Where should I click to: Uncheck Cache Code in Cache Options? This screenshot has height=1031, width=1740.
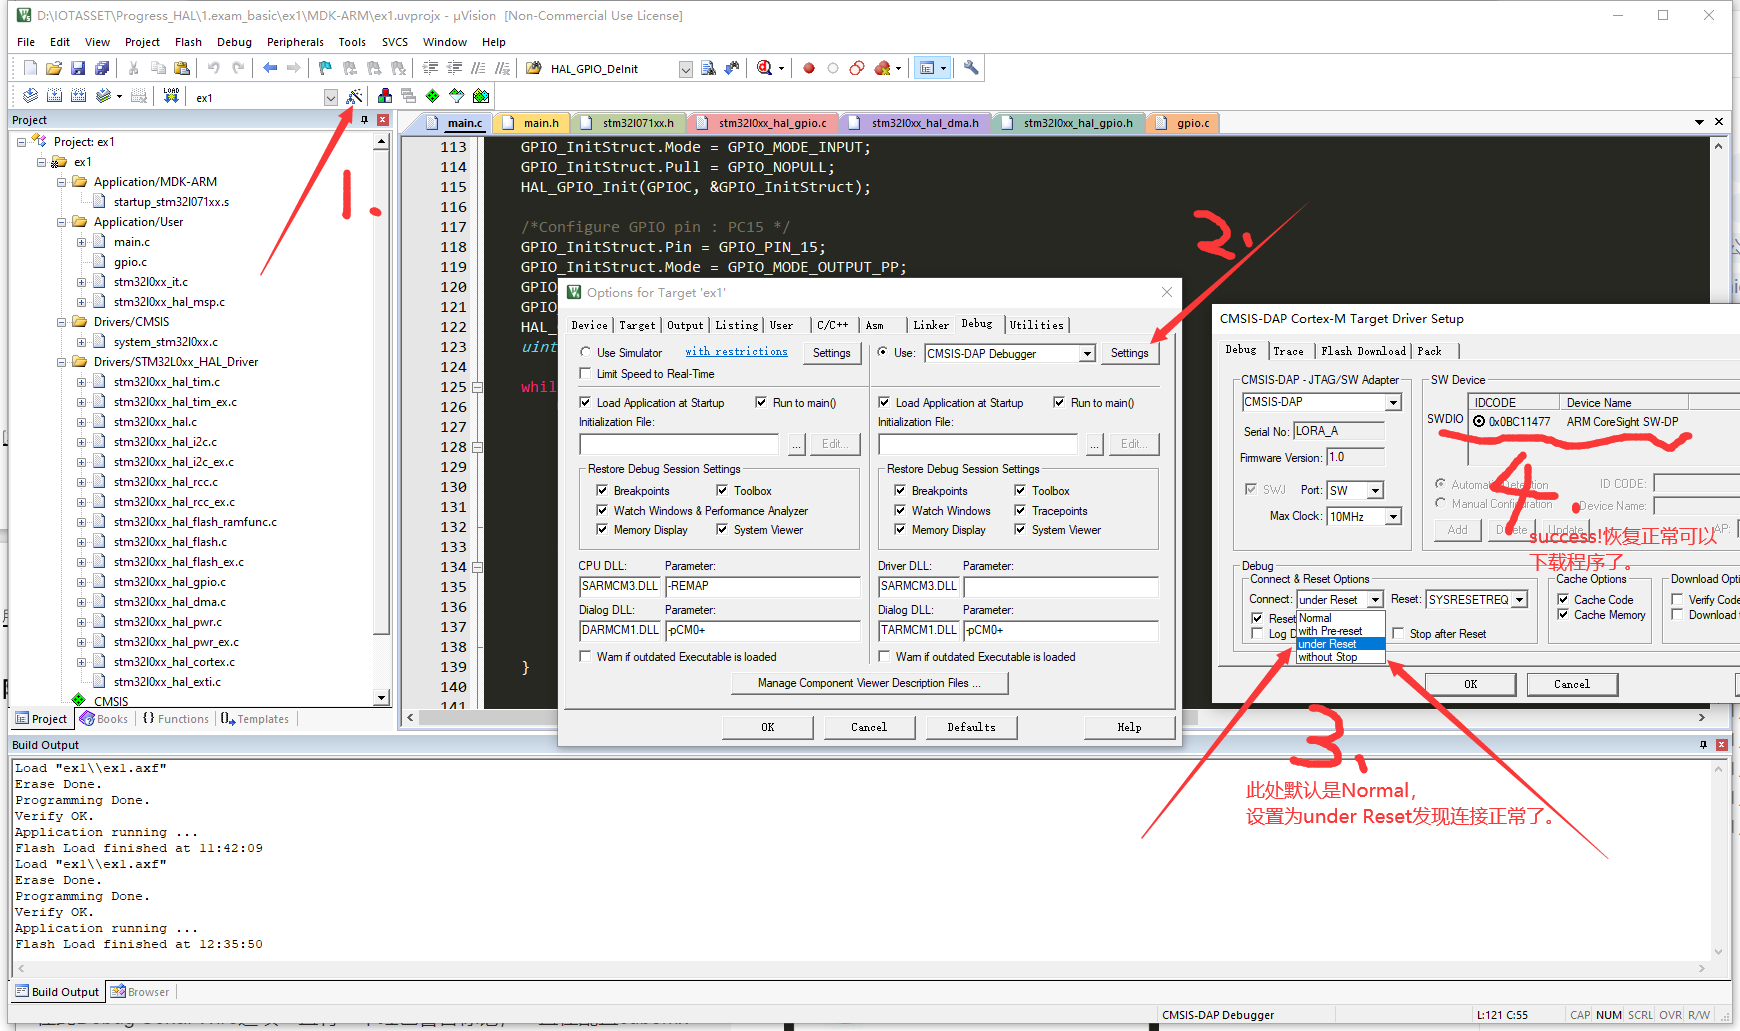(x=1563, y=598)
